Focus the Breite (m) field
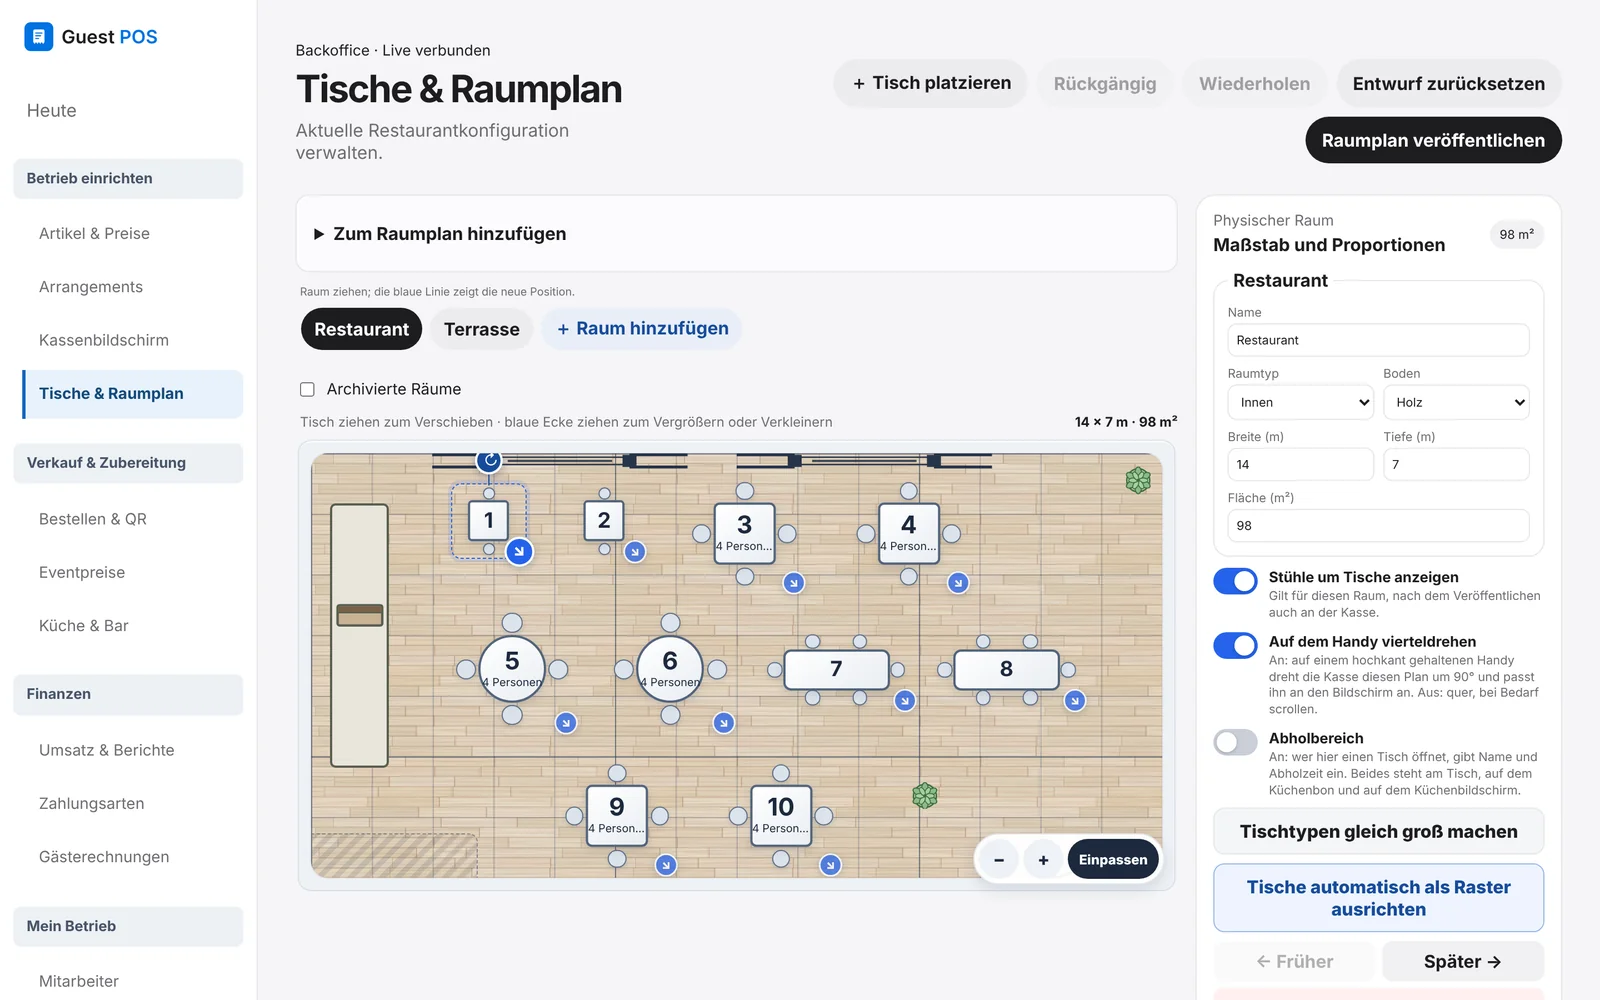Image resolution: width=1600 pixels, height=1000 pixels. [x=1300, y=464]
